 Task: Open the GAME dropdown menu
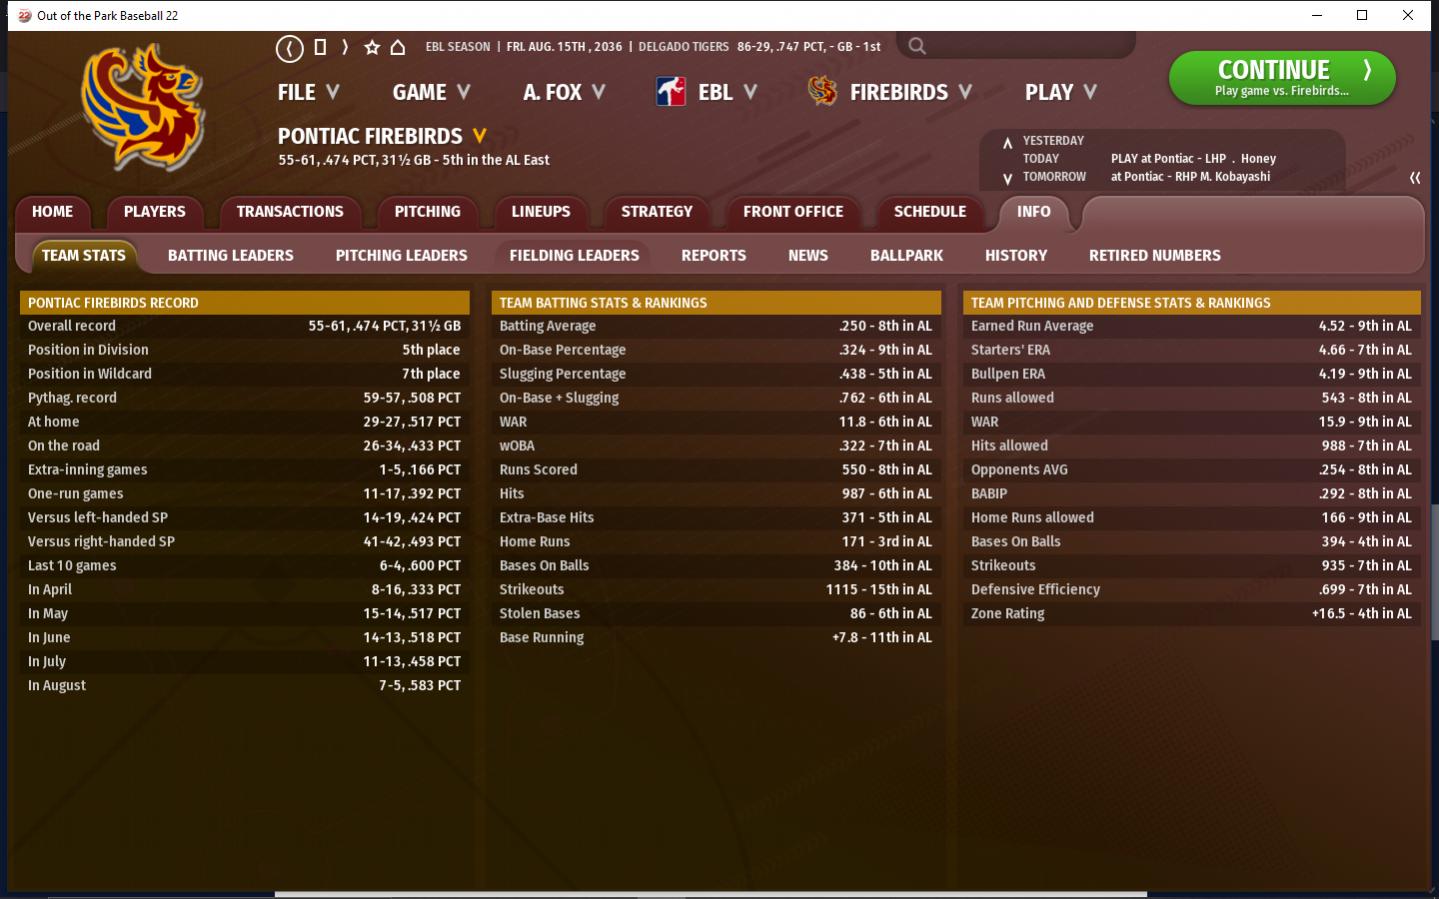point(431,92)
